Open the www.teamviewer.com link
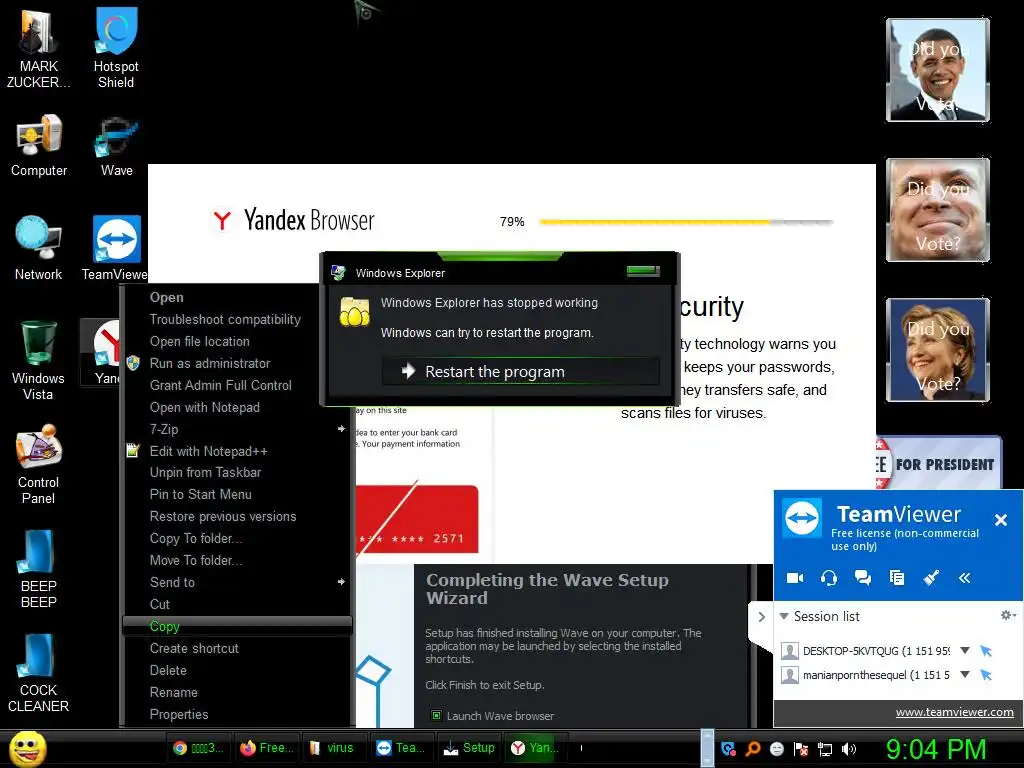The height and width of the screenshot is (768, 1024). pyautogui.click(x=954, y=712)
